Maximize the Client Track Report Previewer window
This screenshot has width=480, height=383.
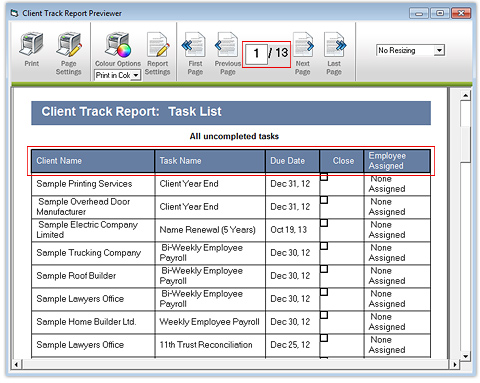(x=440, y=13)
